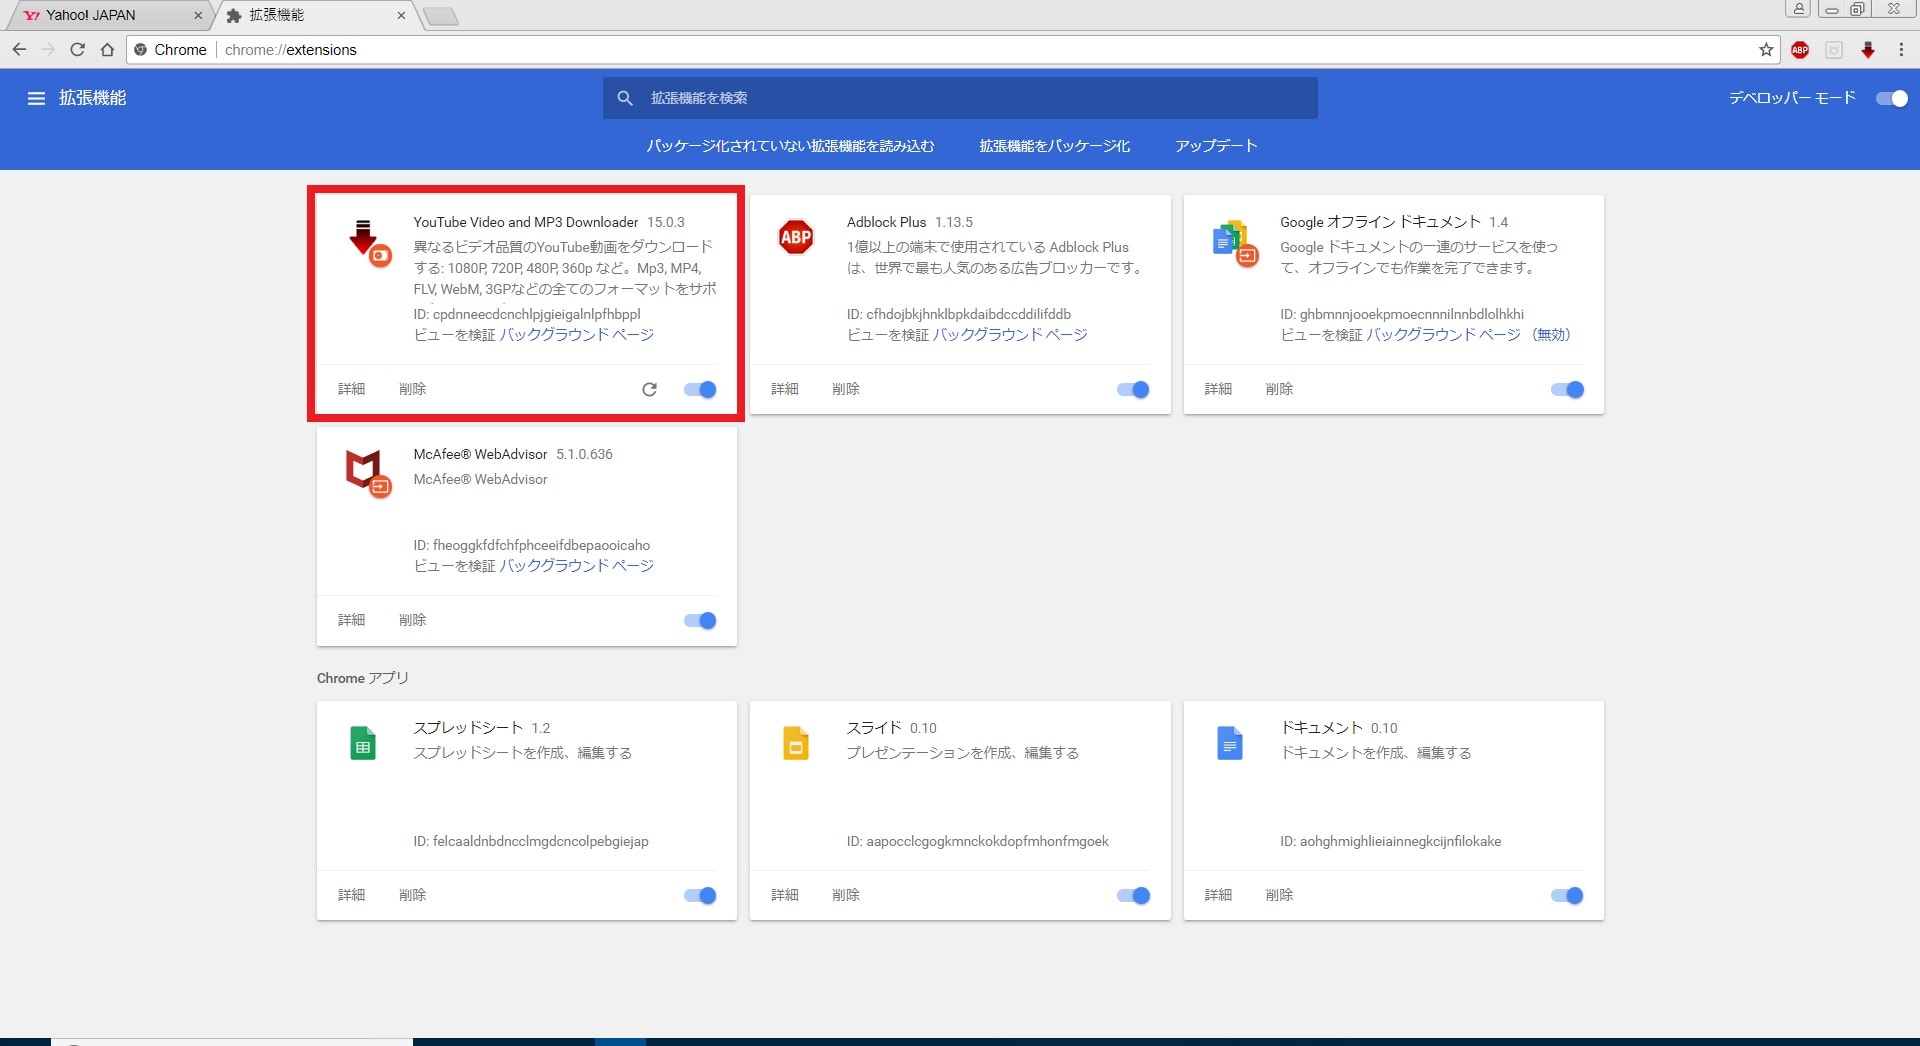Reload the current page

(x=77, y=49)
